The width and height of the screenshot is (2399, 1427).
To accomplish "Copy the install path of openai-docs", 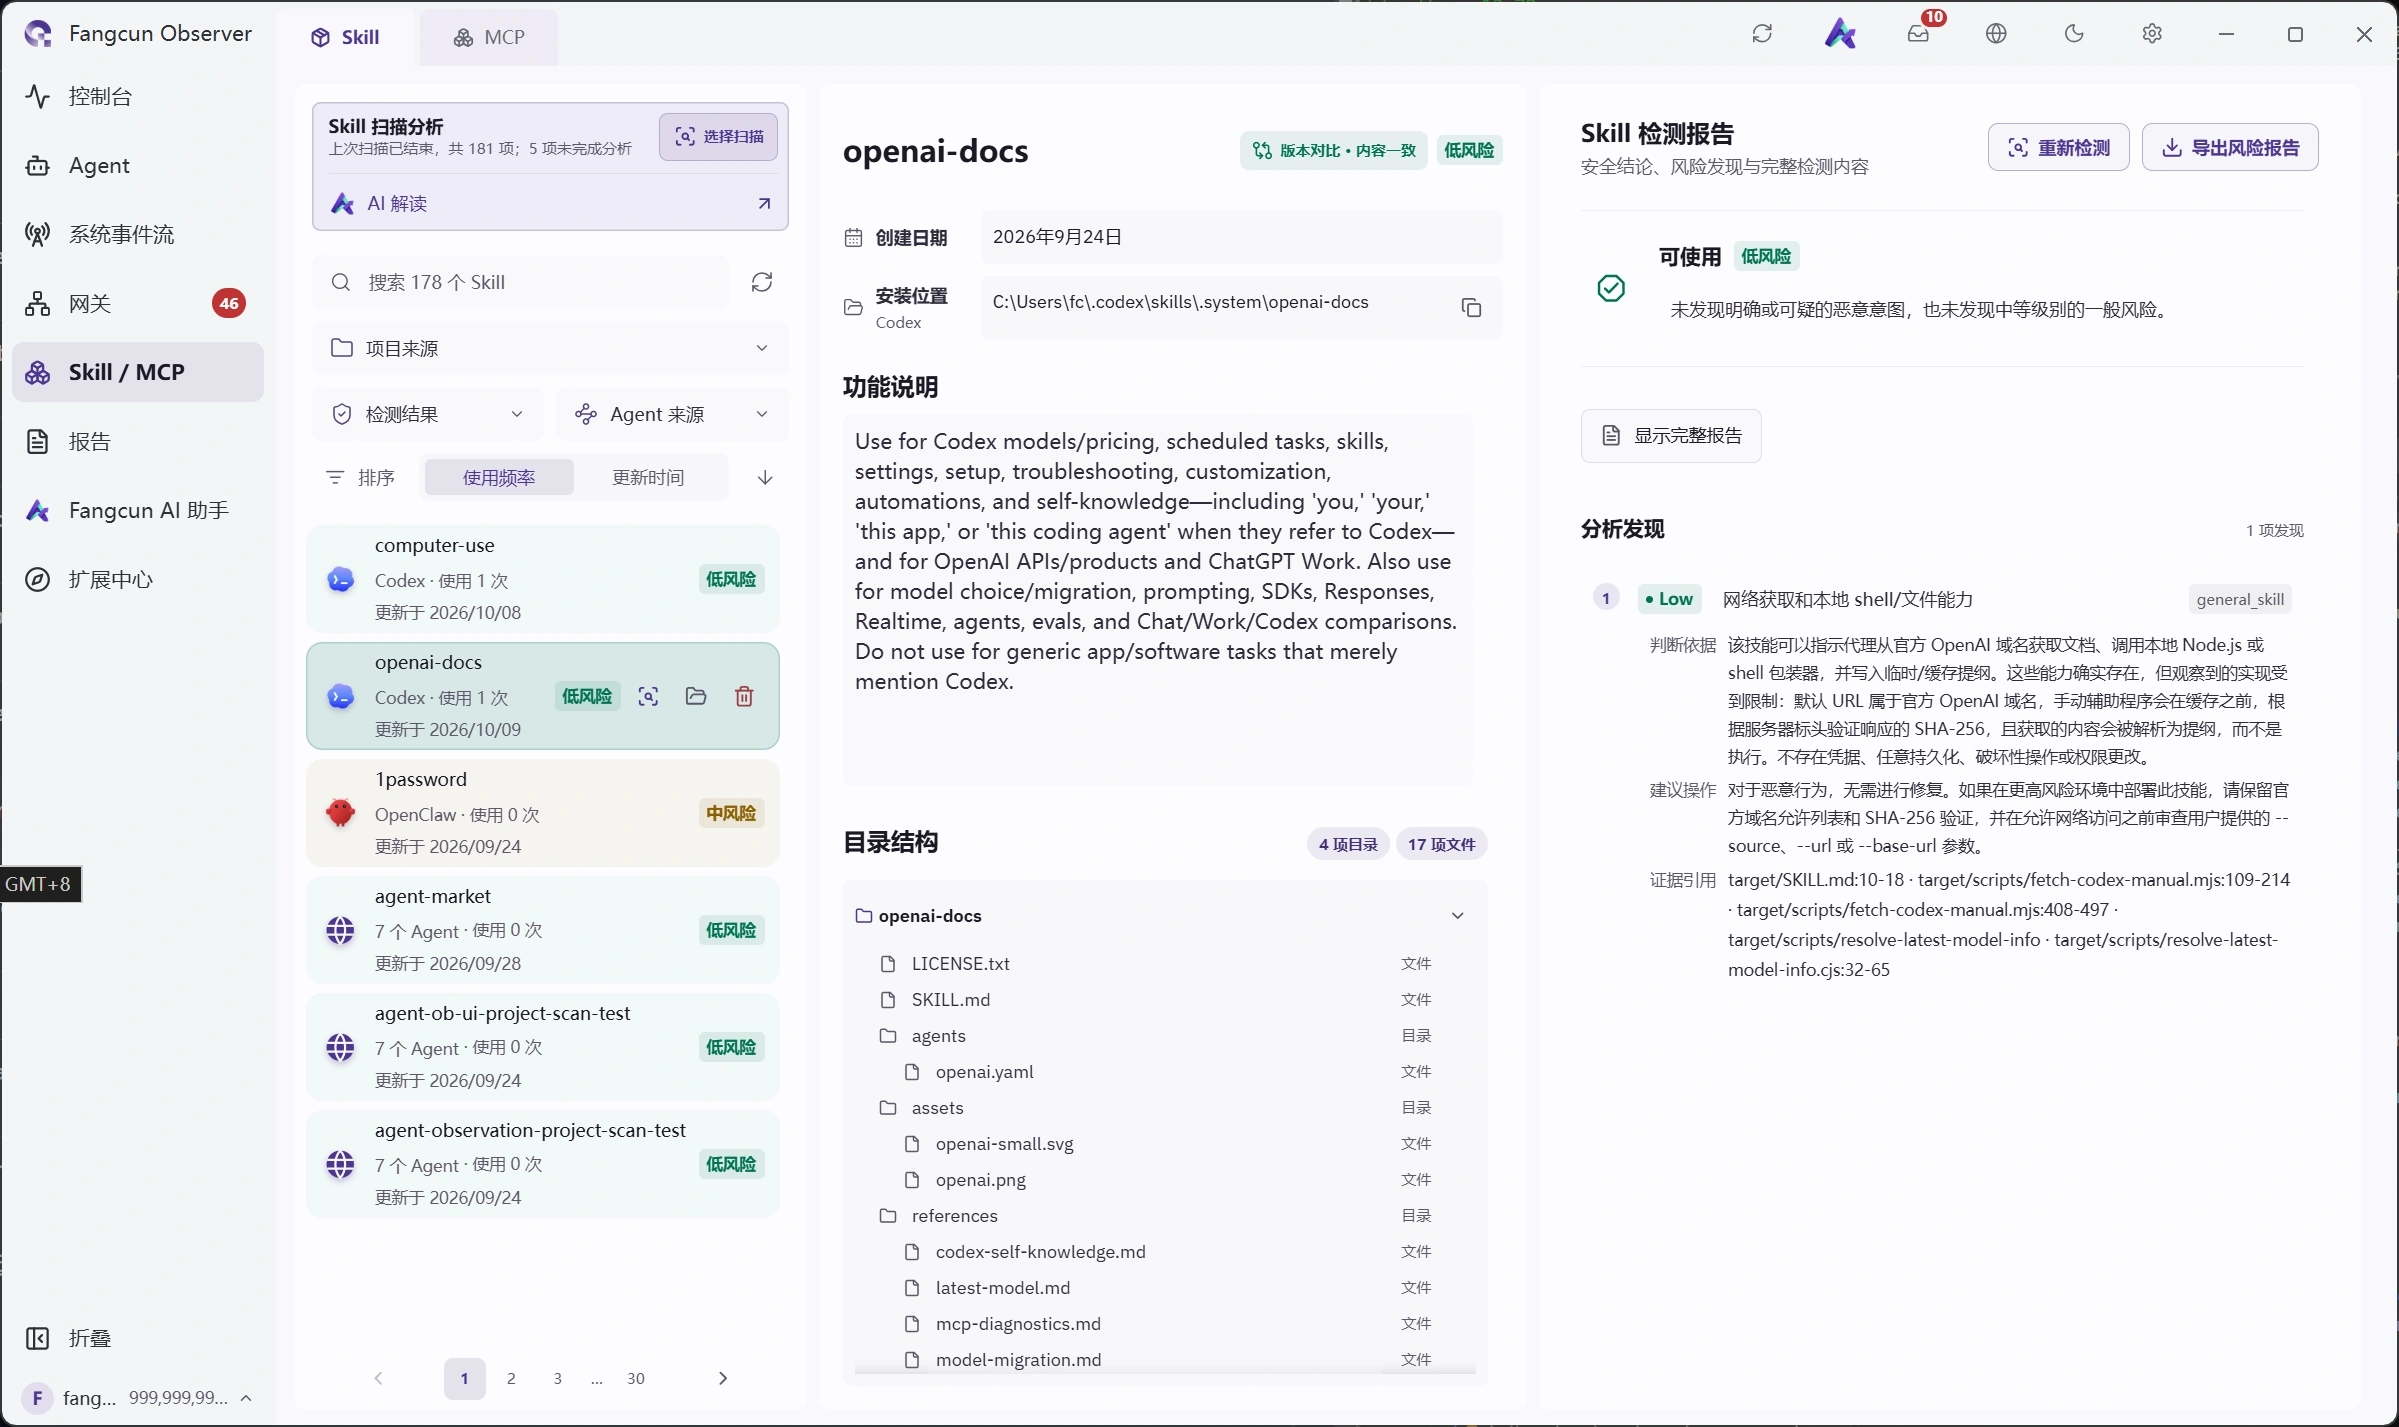I will click(1471, 308).
